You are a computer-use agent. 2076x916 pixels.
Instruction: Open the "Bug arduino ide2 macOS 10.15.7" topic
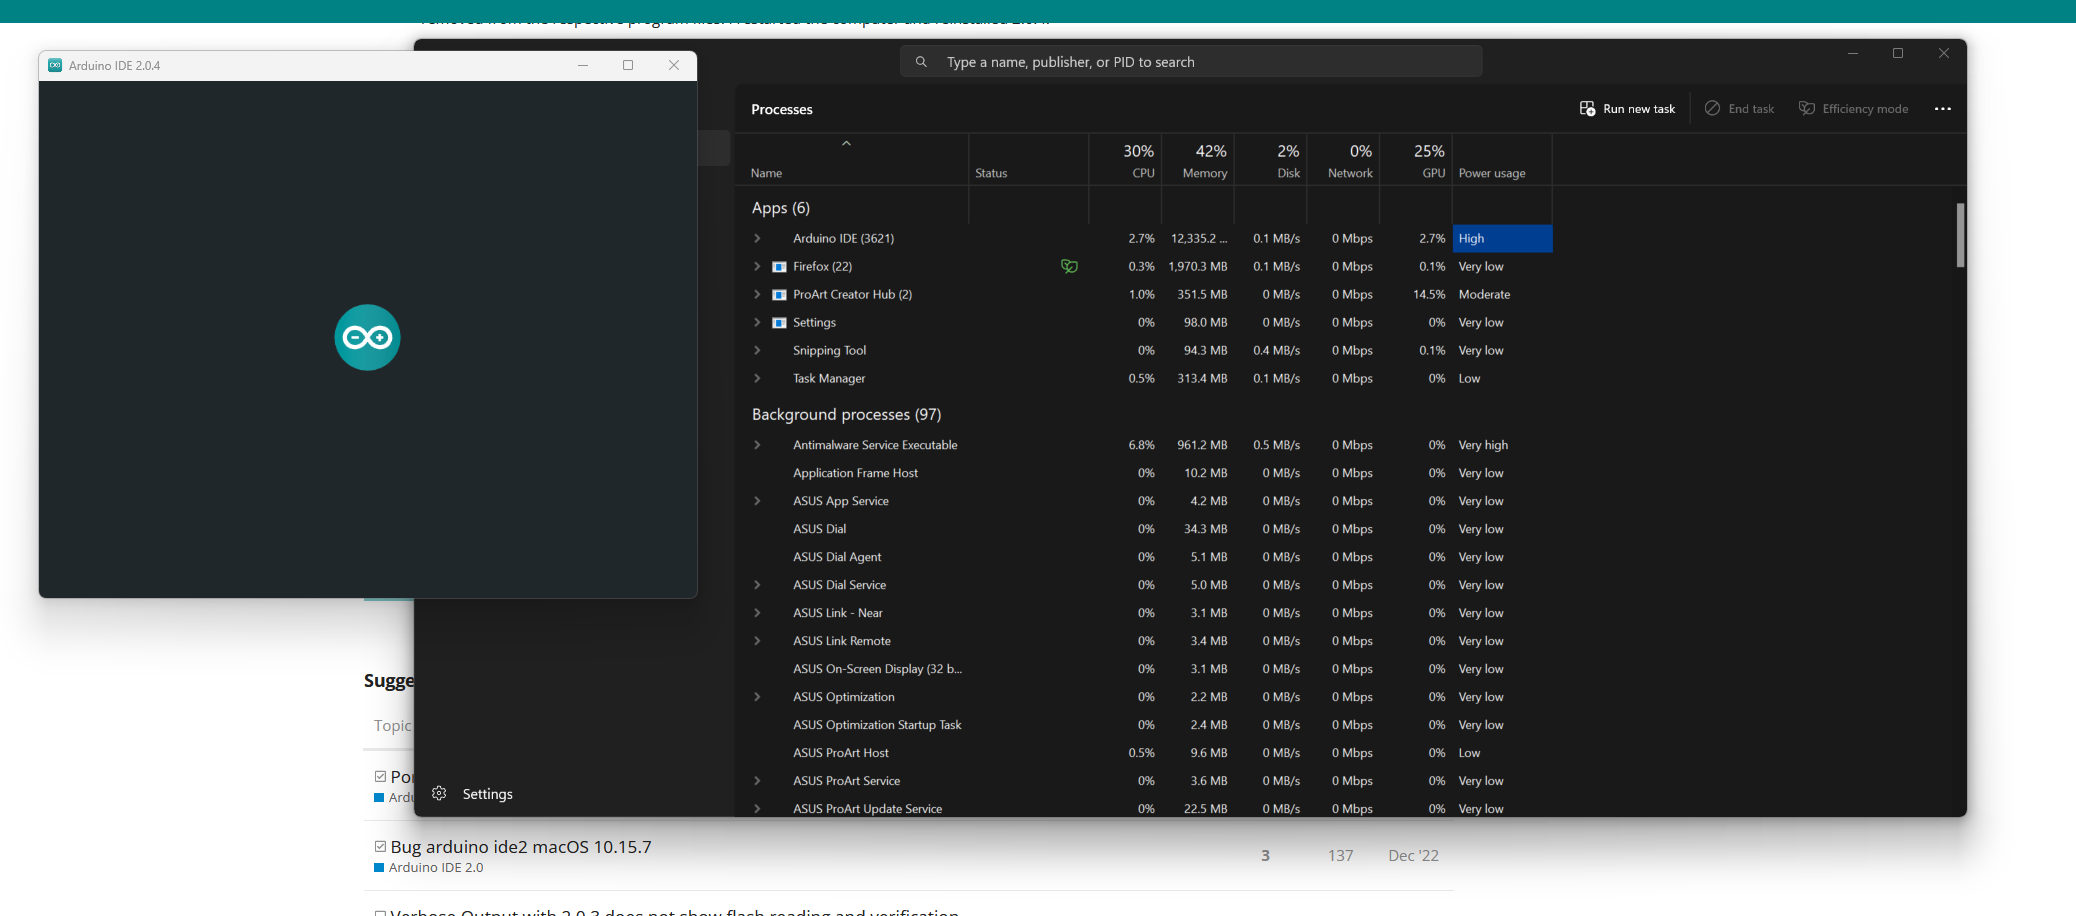(521, 847)
